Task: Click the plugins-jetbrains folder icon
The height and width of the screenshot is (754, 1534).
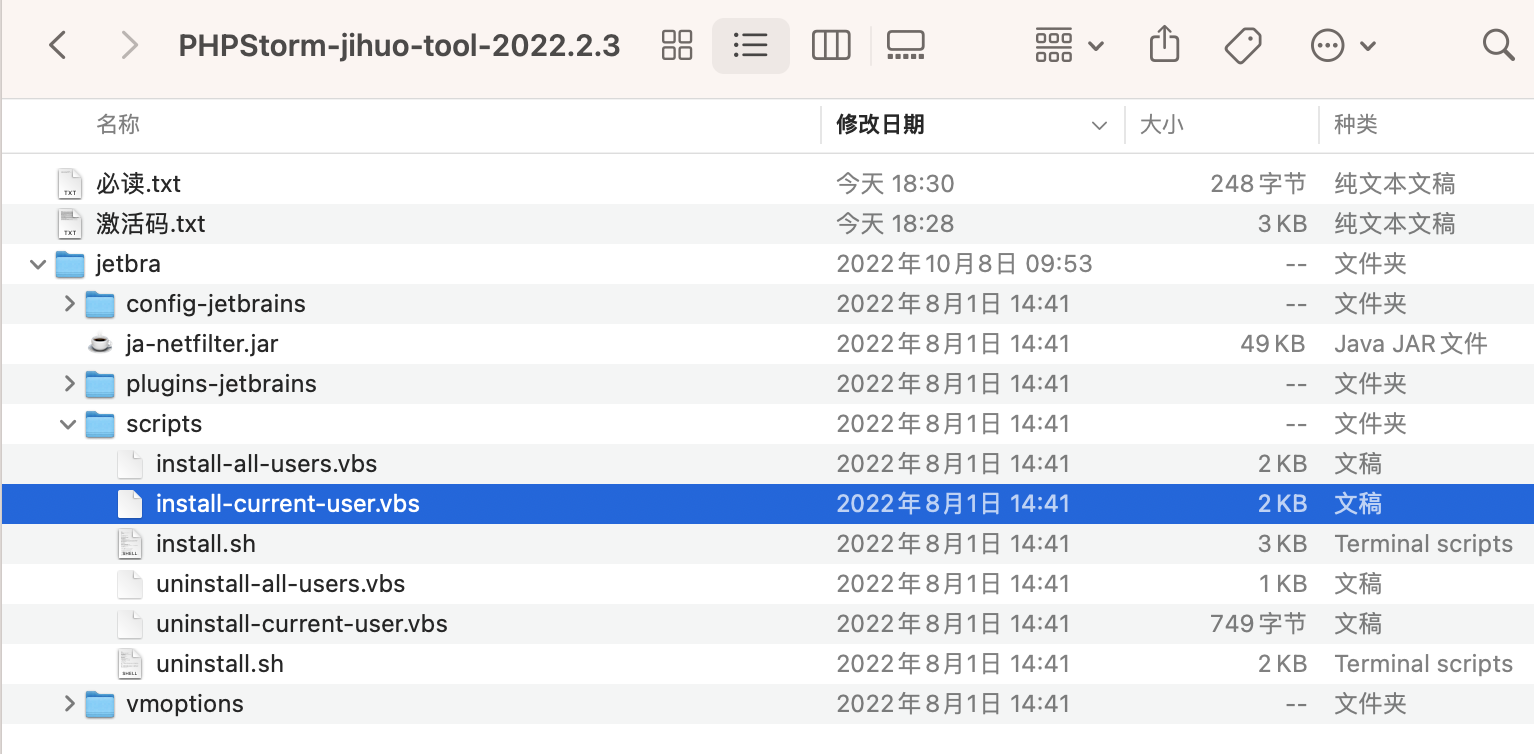Action: pos(100,384)
